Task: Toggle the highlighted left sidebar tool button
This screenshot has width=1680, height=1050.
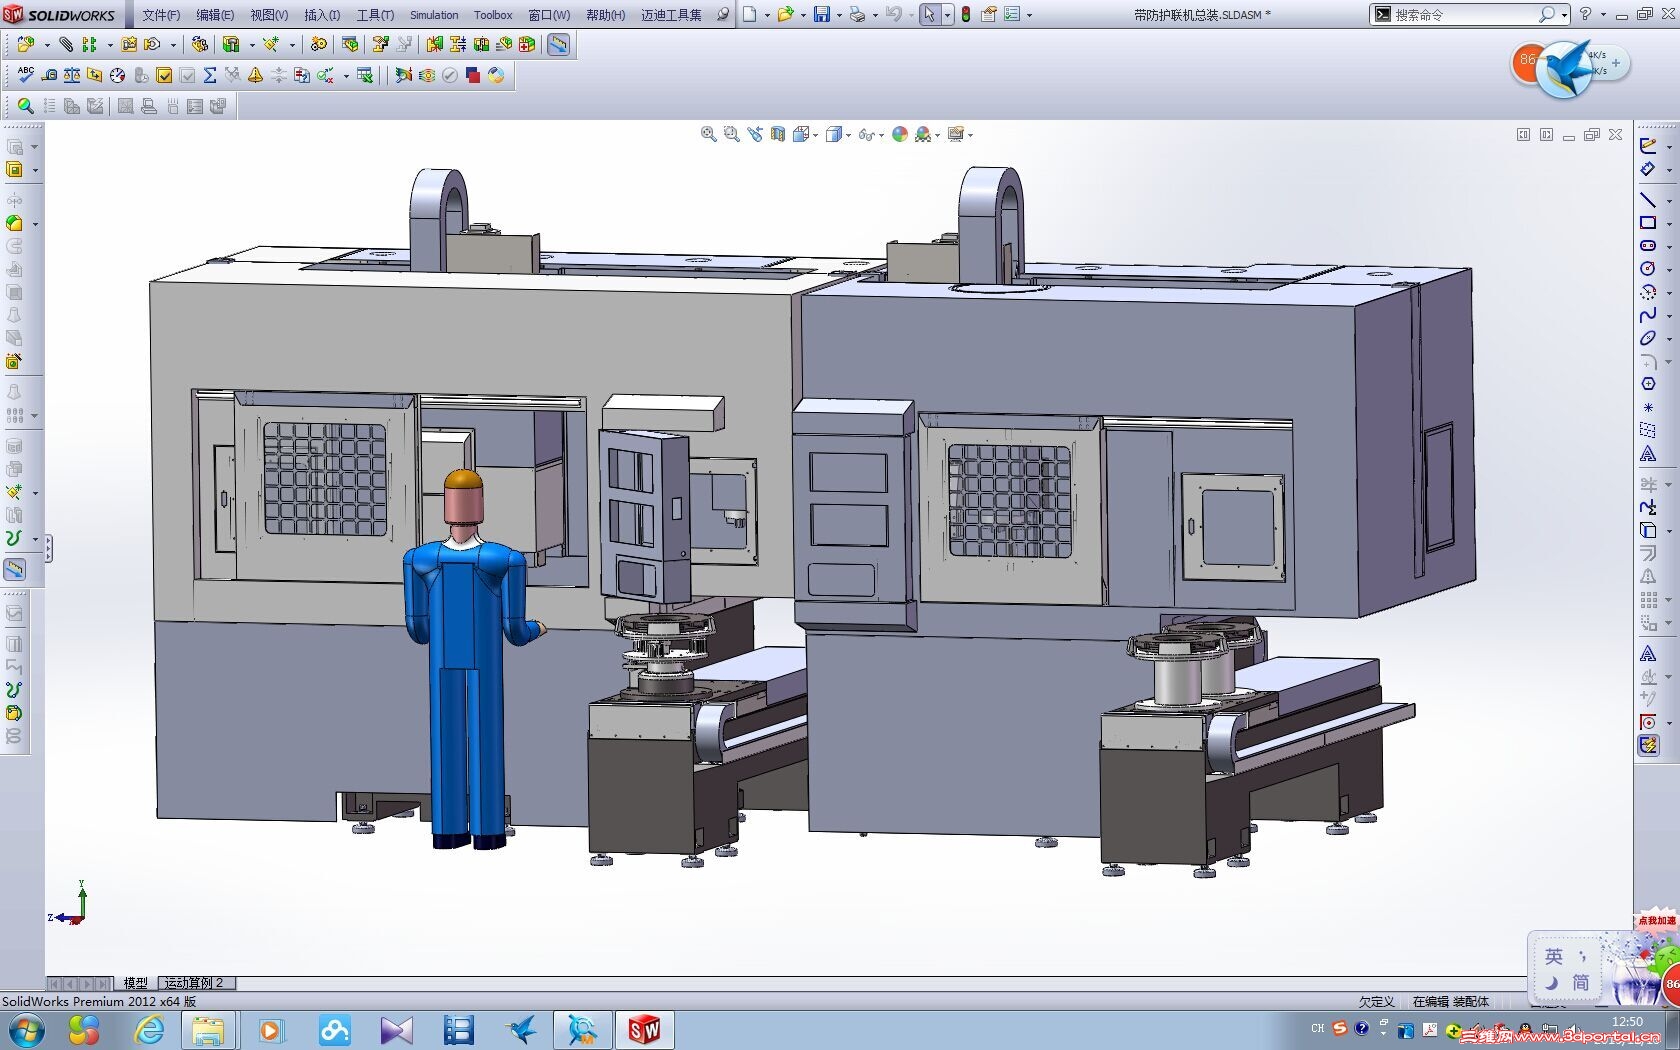Action: click(x=15, y=569)
